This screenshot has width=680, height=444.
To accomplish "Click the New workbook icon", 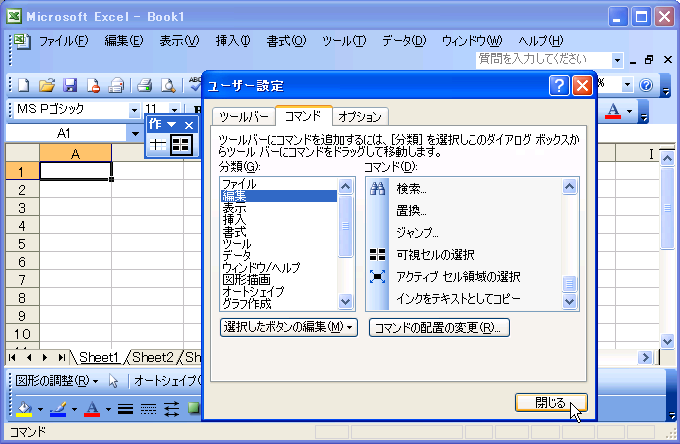I will pos(23,85).
